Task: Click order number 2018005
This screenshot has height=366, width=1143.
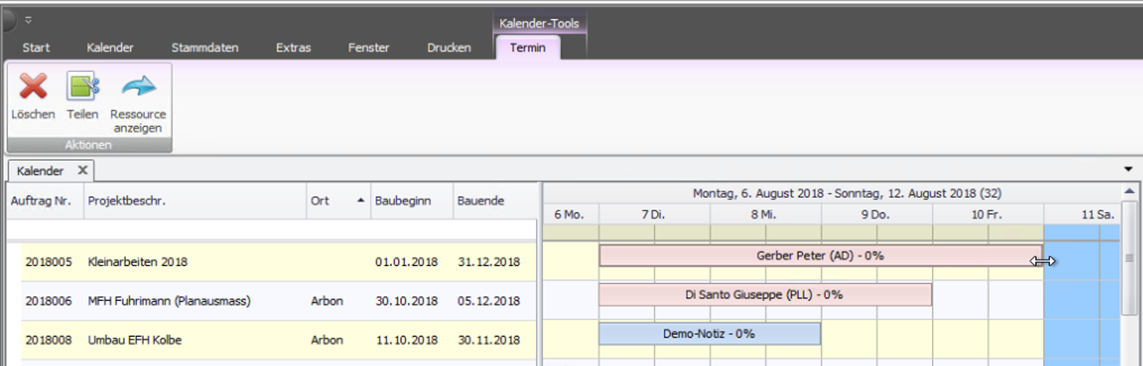Action: pos(48,262)
